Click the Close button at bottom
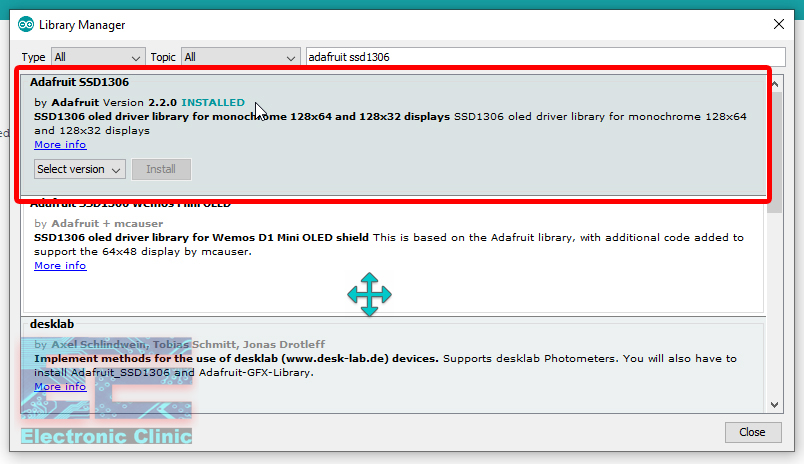The width and height of the screenshot is (804, 464). pos(753,432)
